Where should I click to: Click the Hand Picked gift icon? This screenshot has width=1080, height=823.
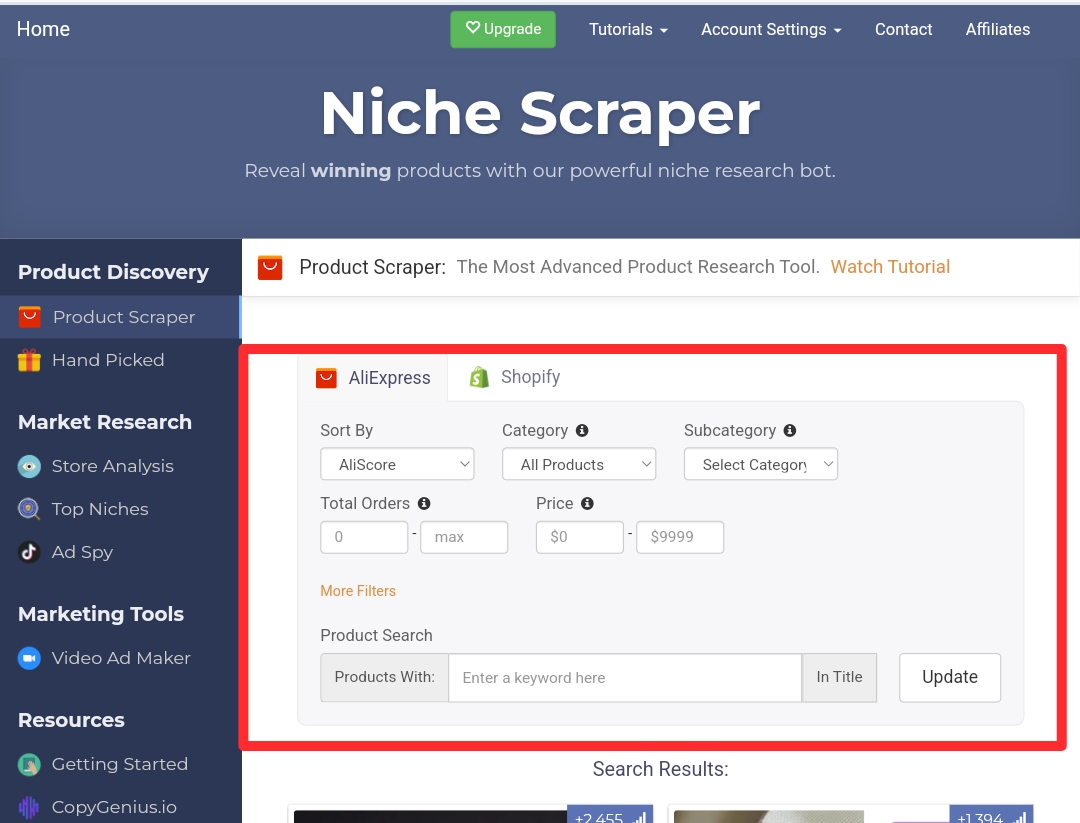point(29,360)
